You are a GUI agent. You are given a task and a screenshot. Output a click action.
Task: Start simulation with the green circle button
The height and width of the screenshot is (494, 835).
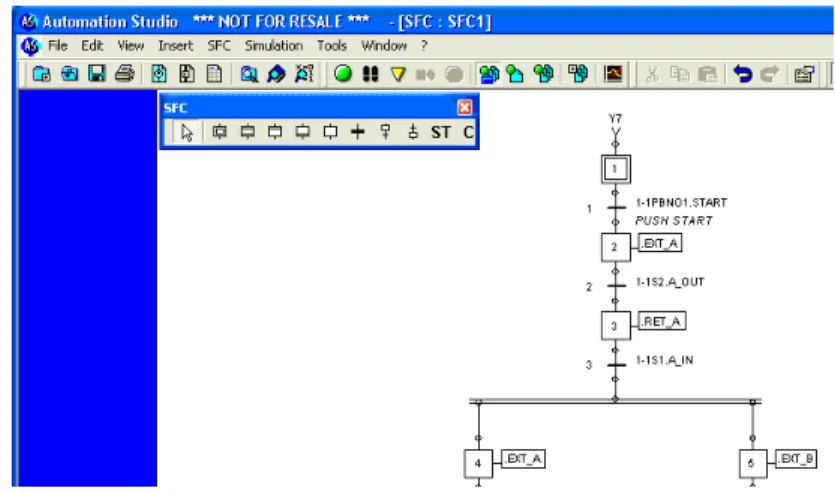tap(343, 74)
